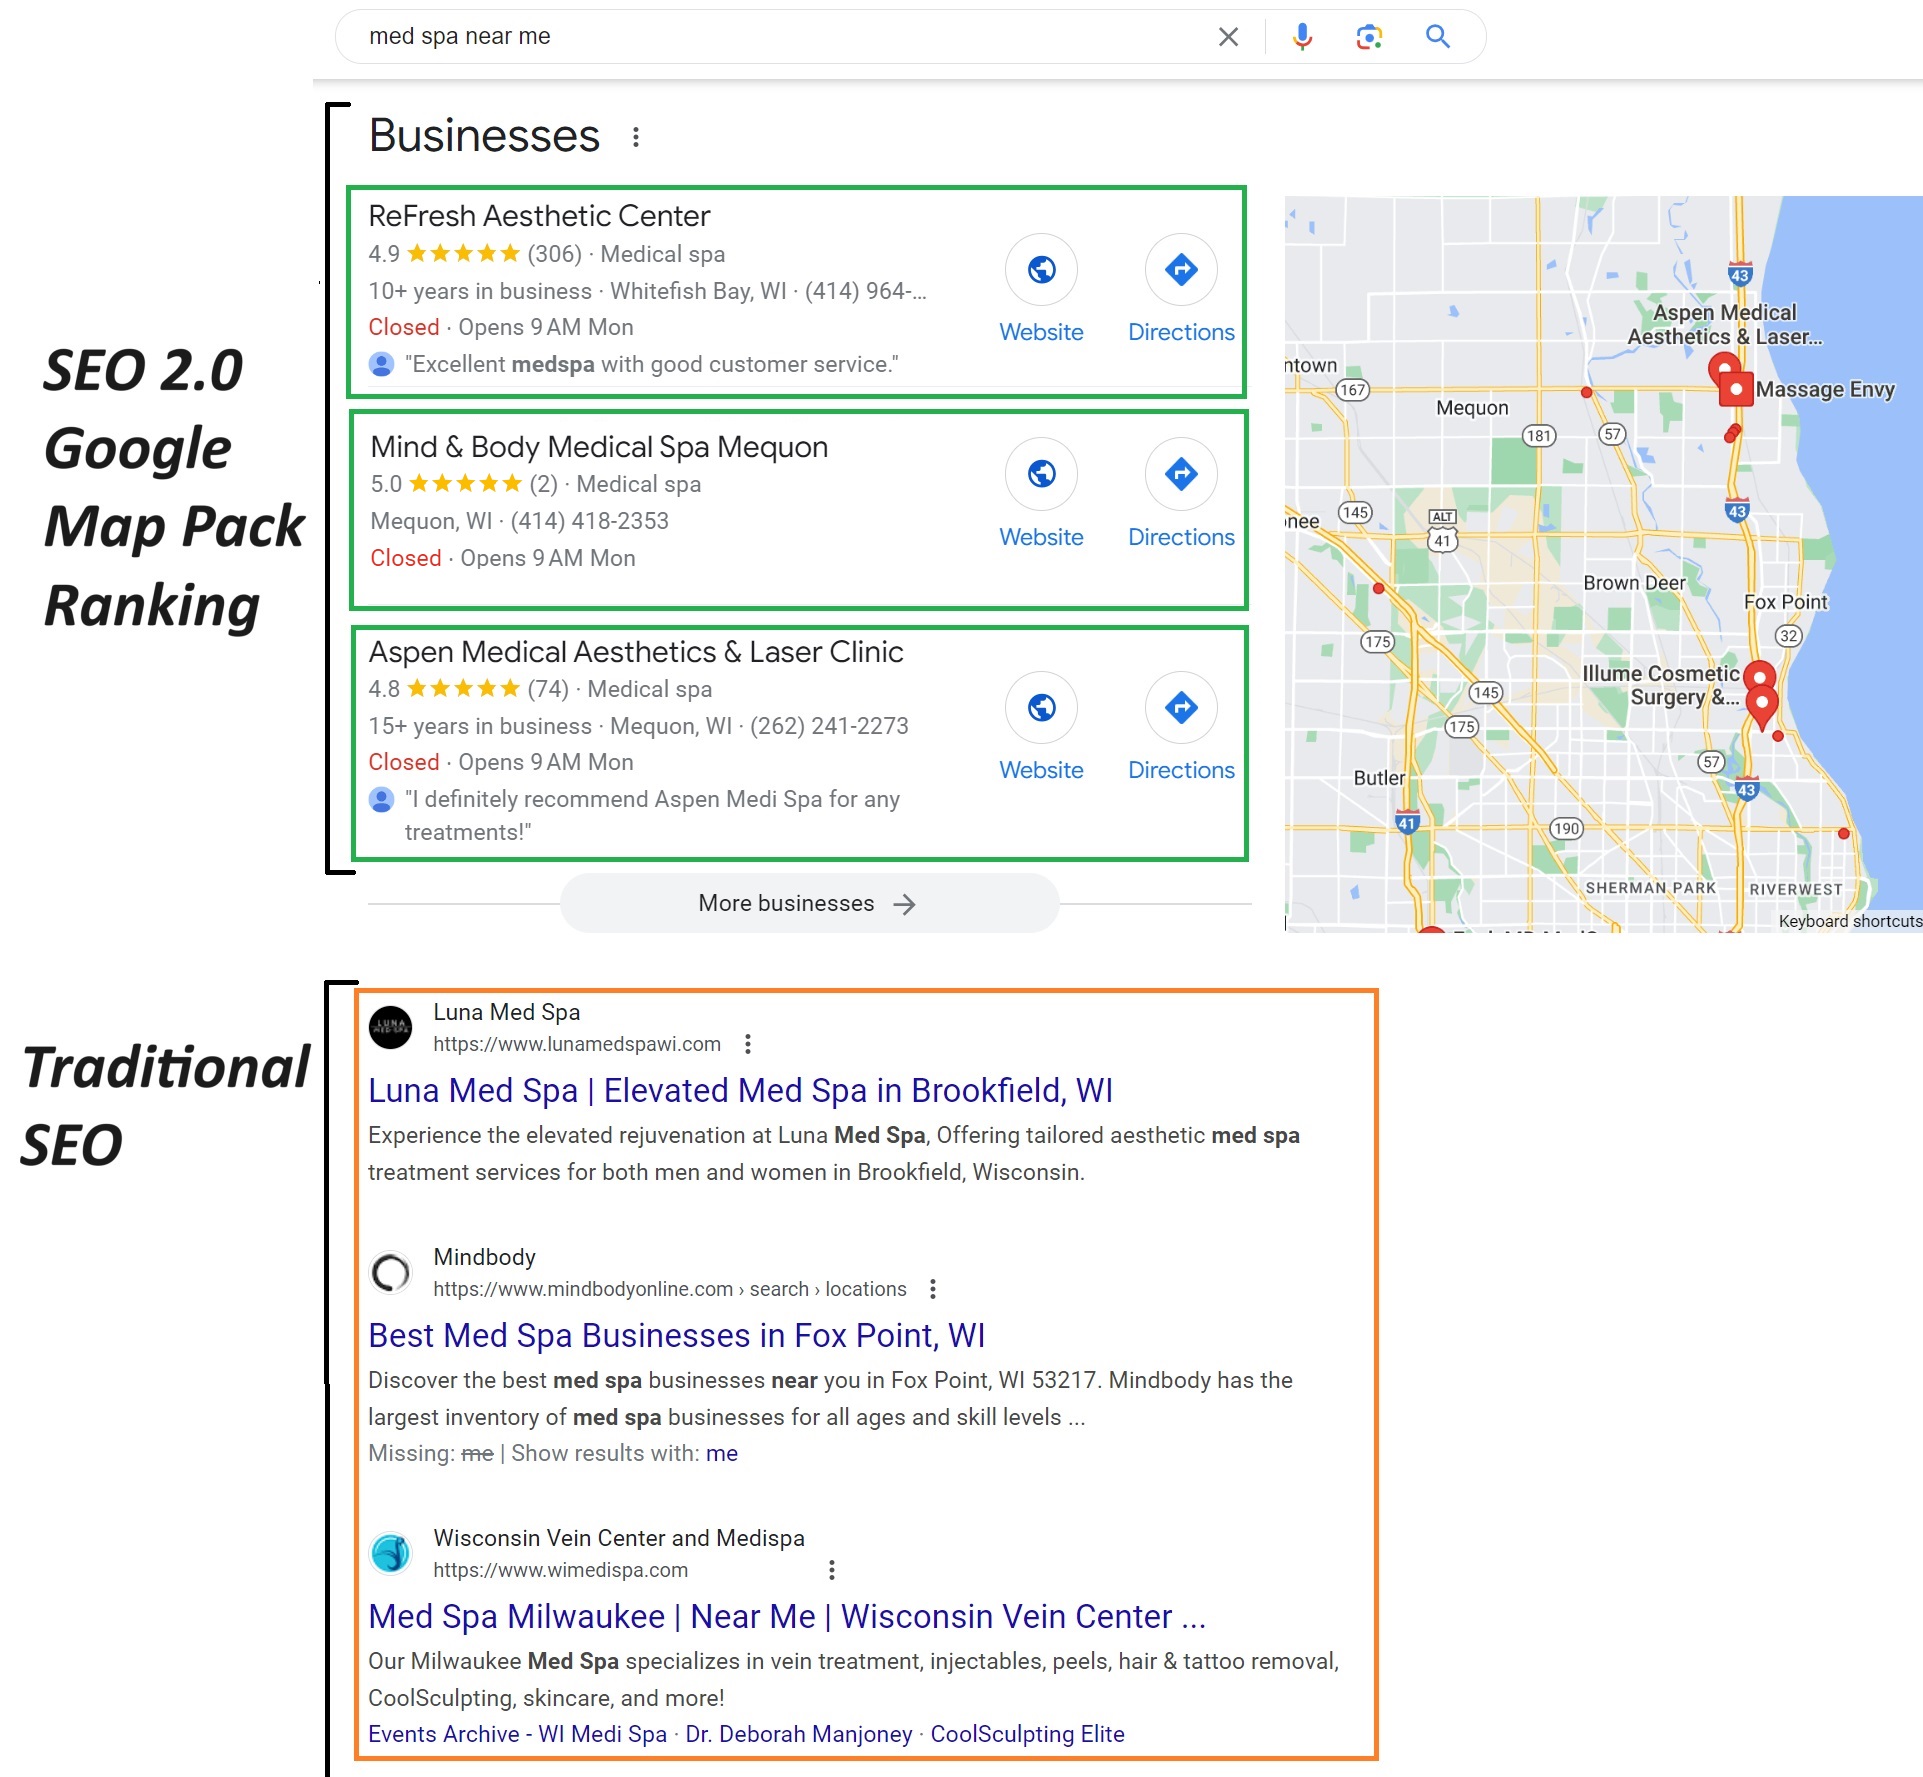Open Google Lens image search icon

1369,37
